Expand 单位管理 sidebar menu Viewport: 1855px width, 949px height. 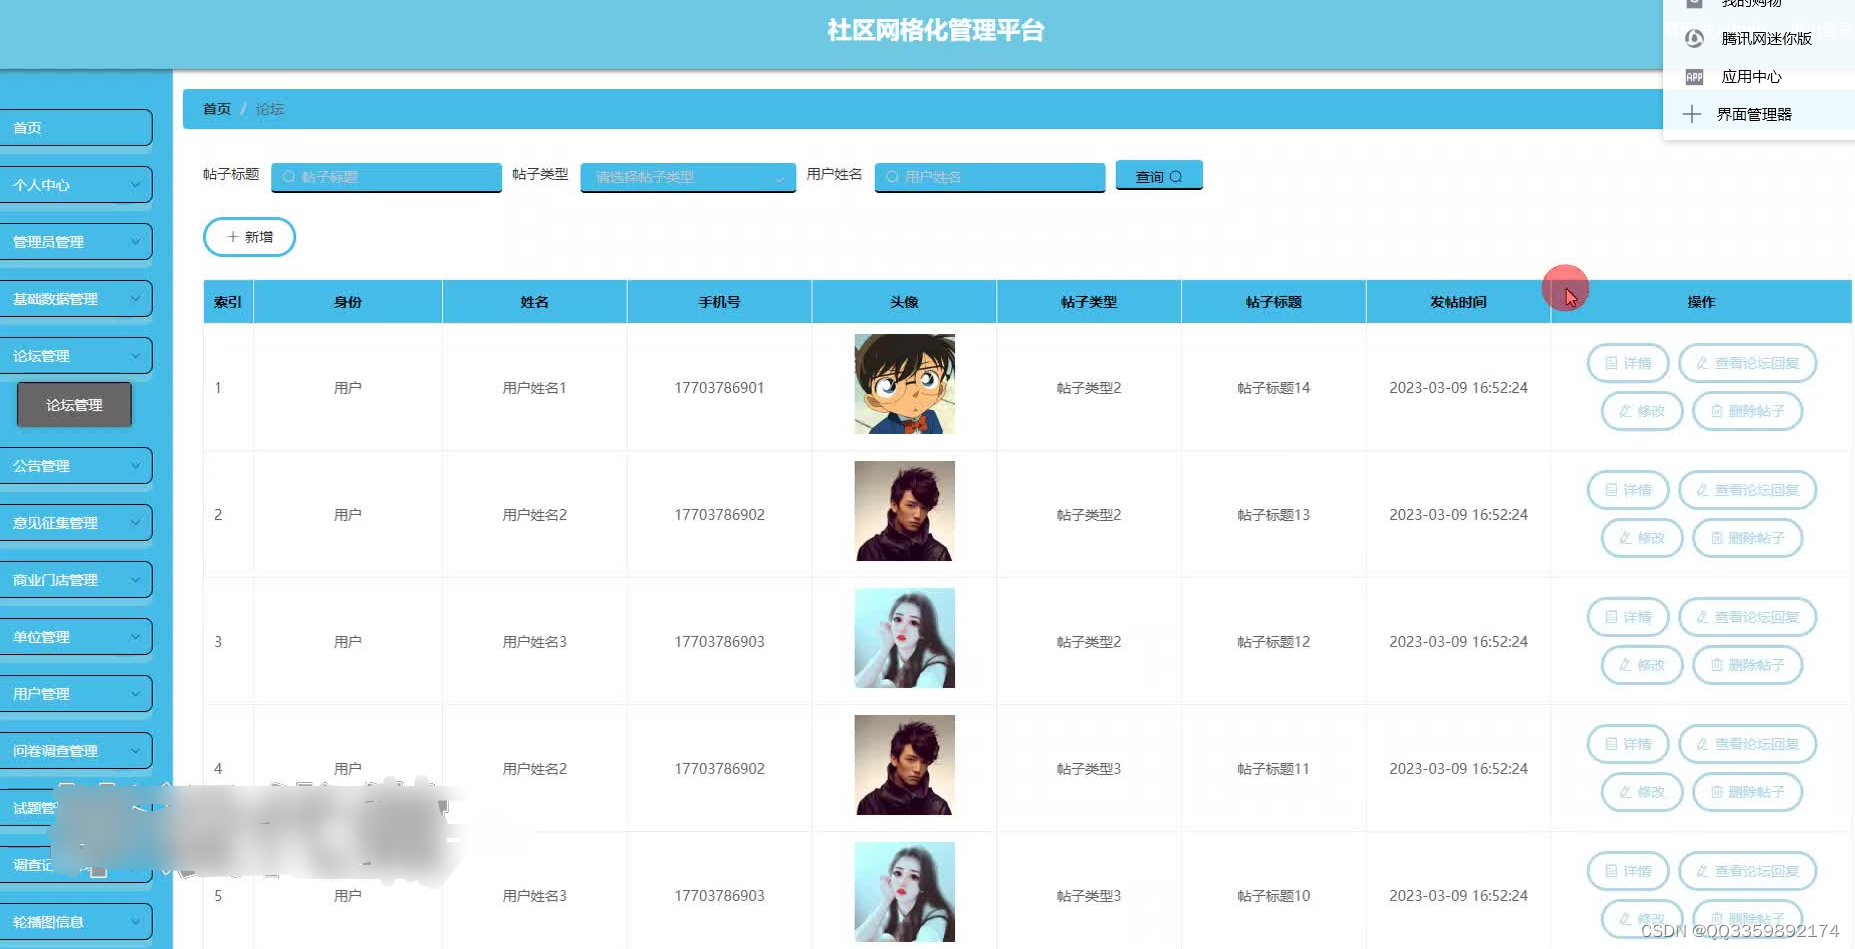tap(76, 637)
